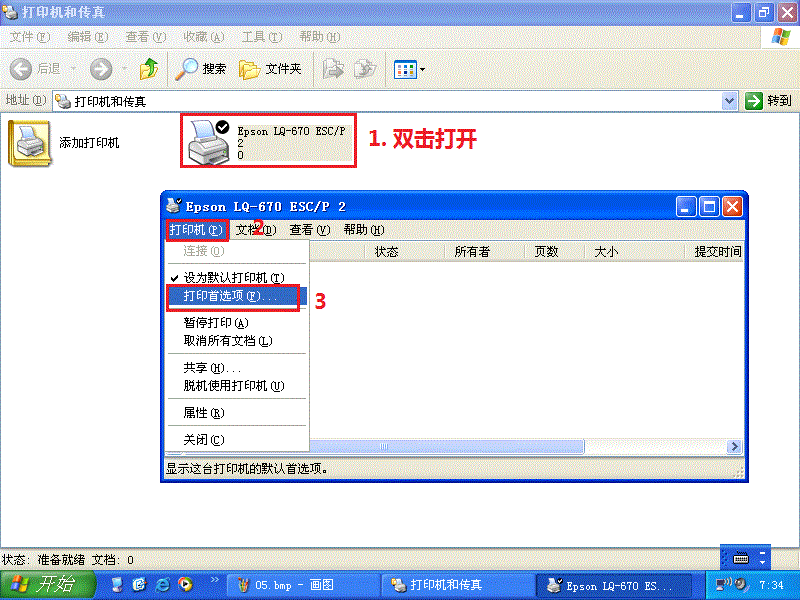Open the 文件(F) menu in Explorer
The width and height of the screenshot is (800, 600).
click(x=30, y=37)
